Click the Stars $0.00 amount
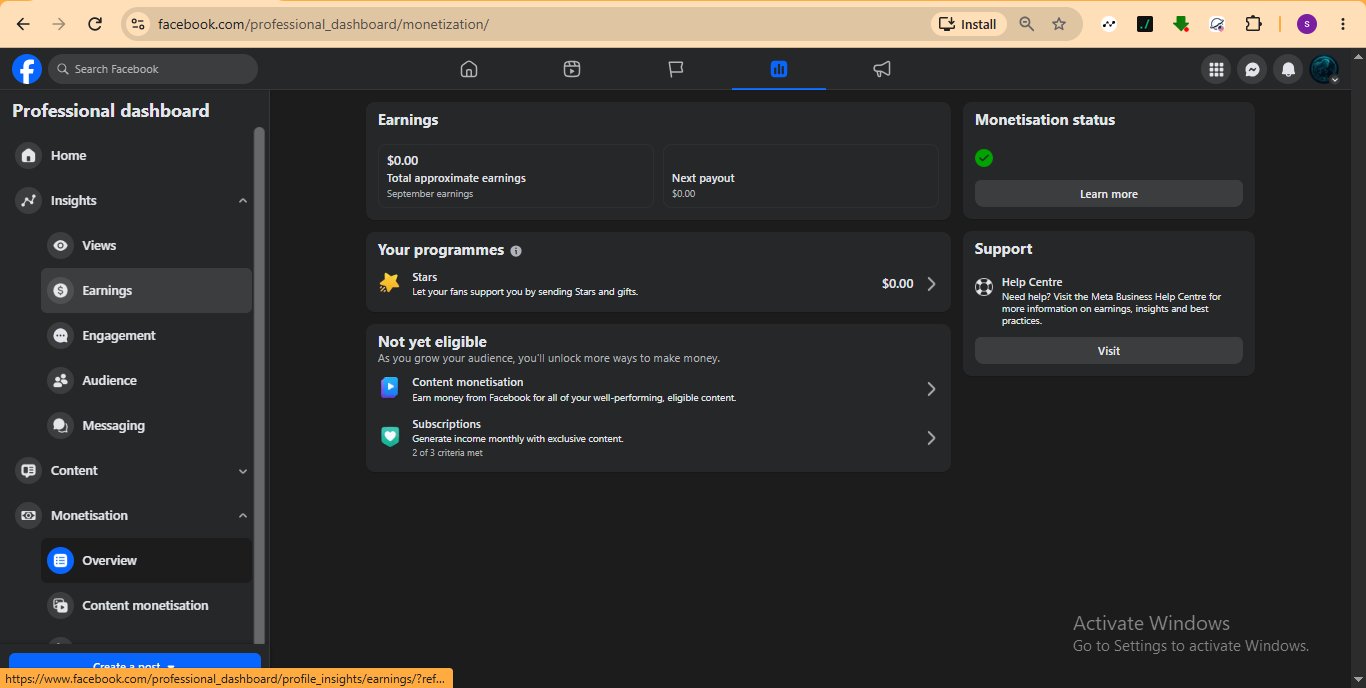 (898, 284)
